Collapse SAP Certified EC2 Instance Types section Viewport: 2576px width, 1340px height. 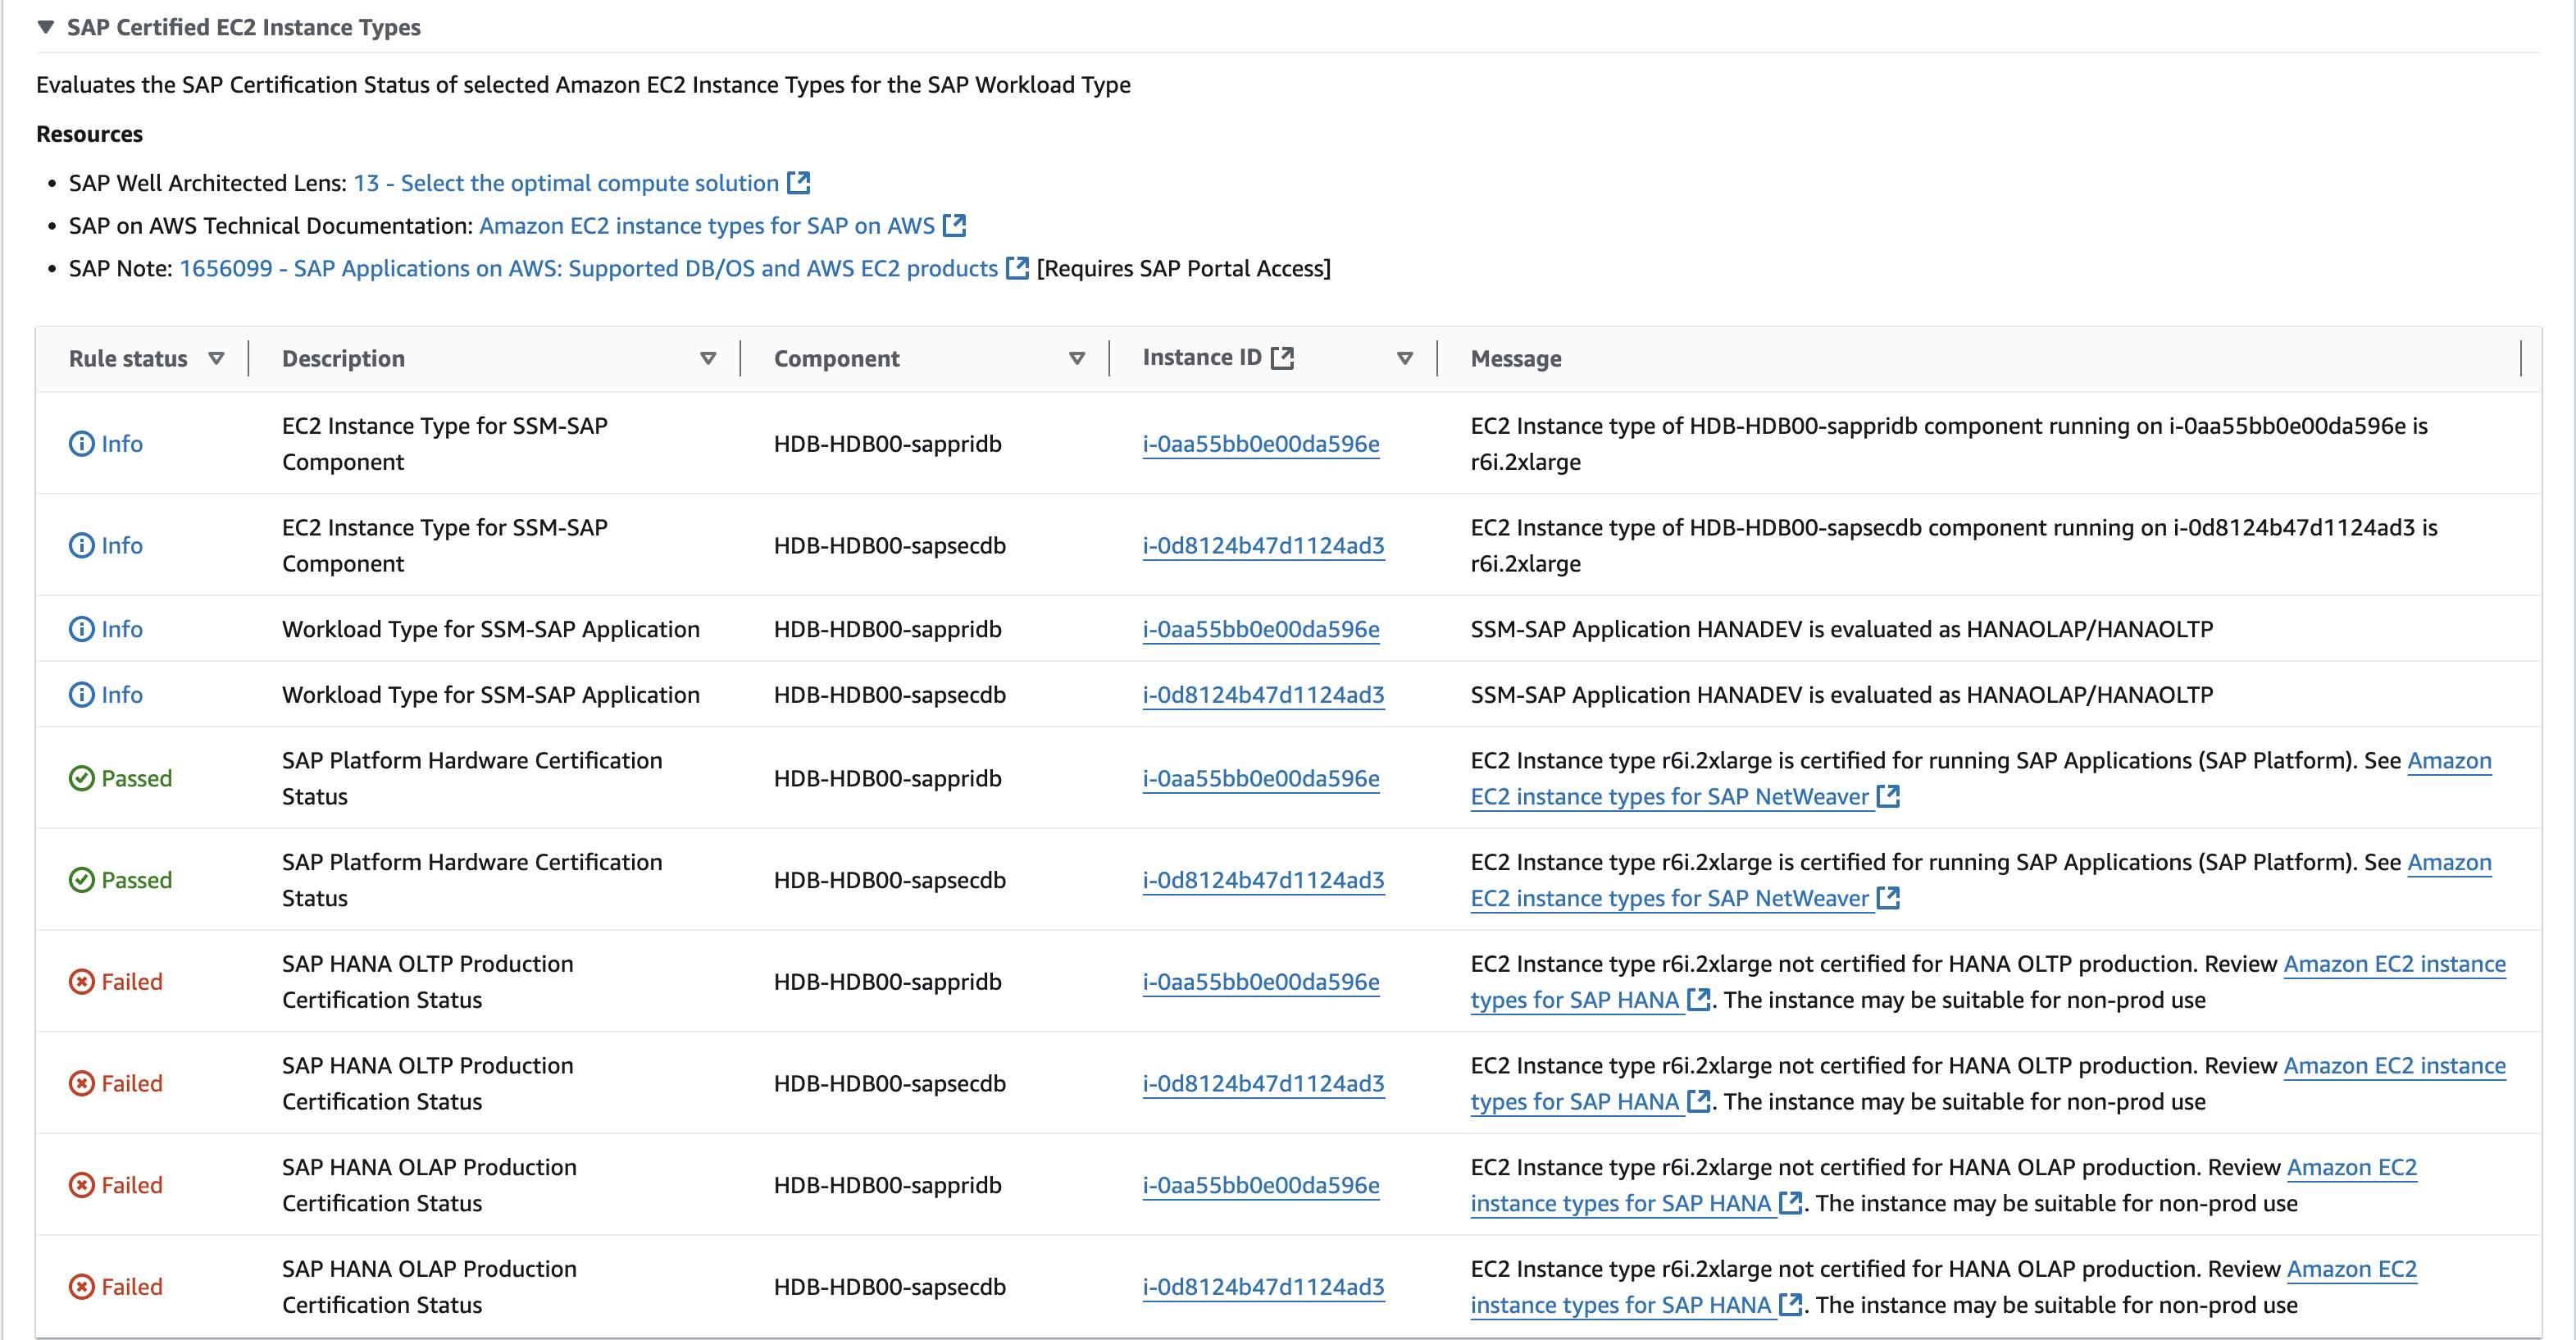coord(45,27)
